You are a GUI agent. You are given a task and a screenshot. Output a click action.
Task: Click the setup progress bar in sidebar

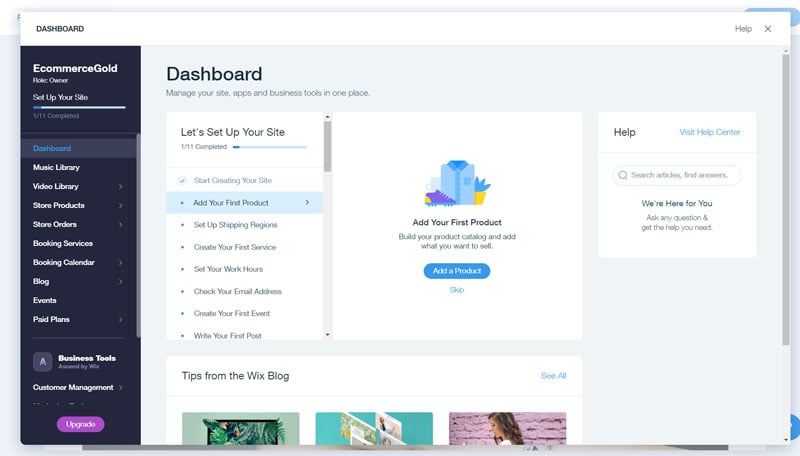pos(79,108)
